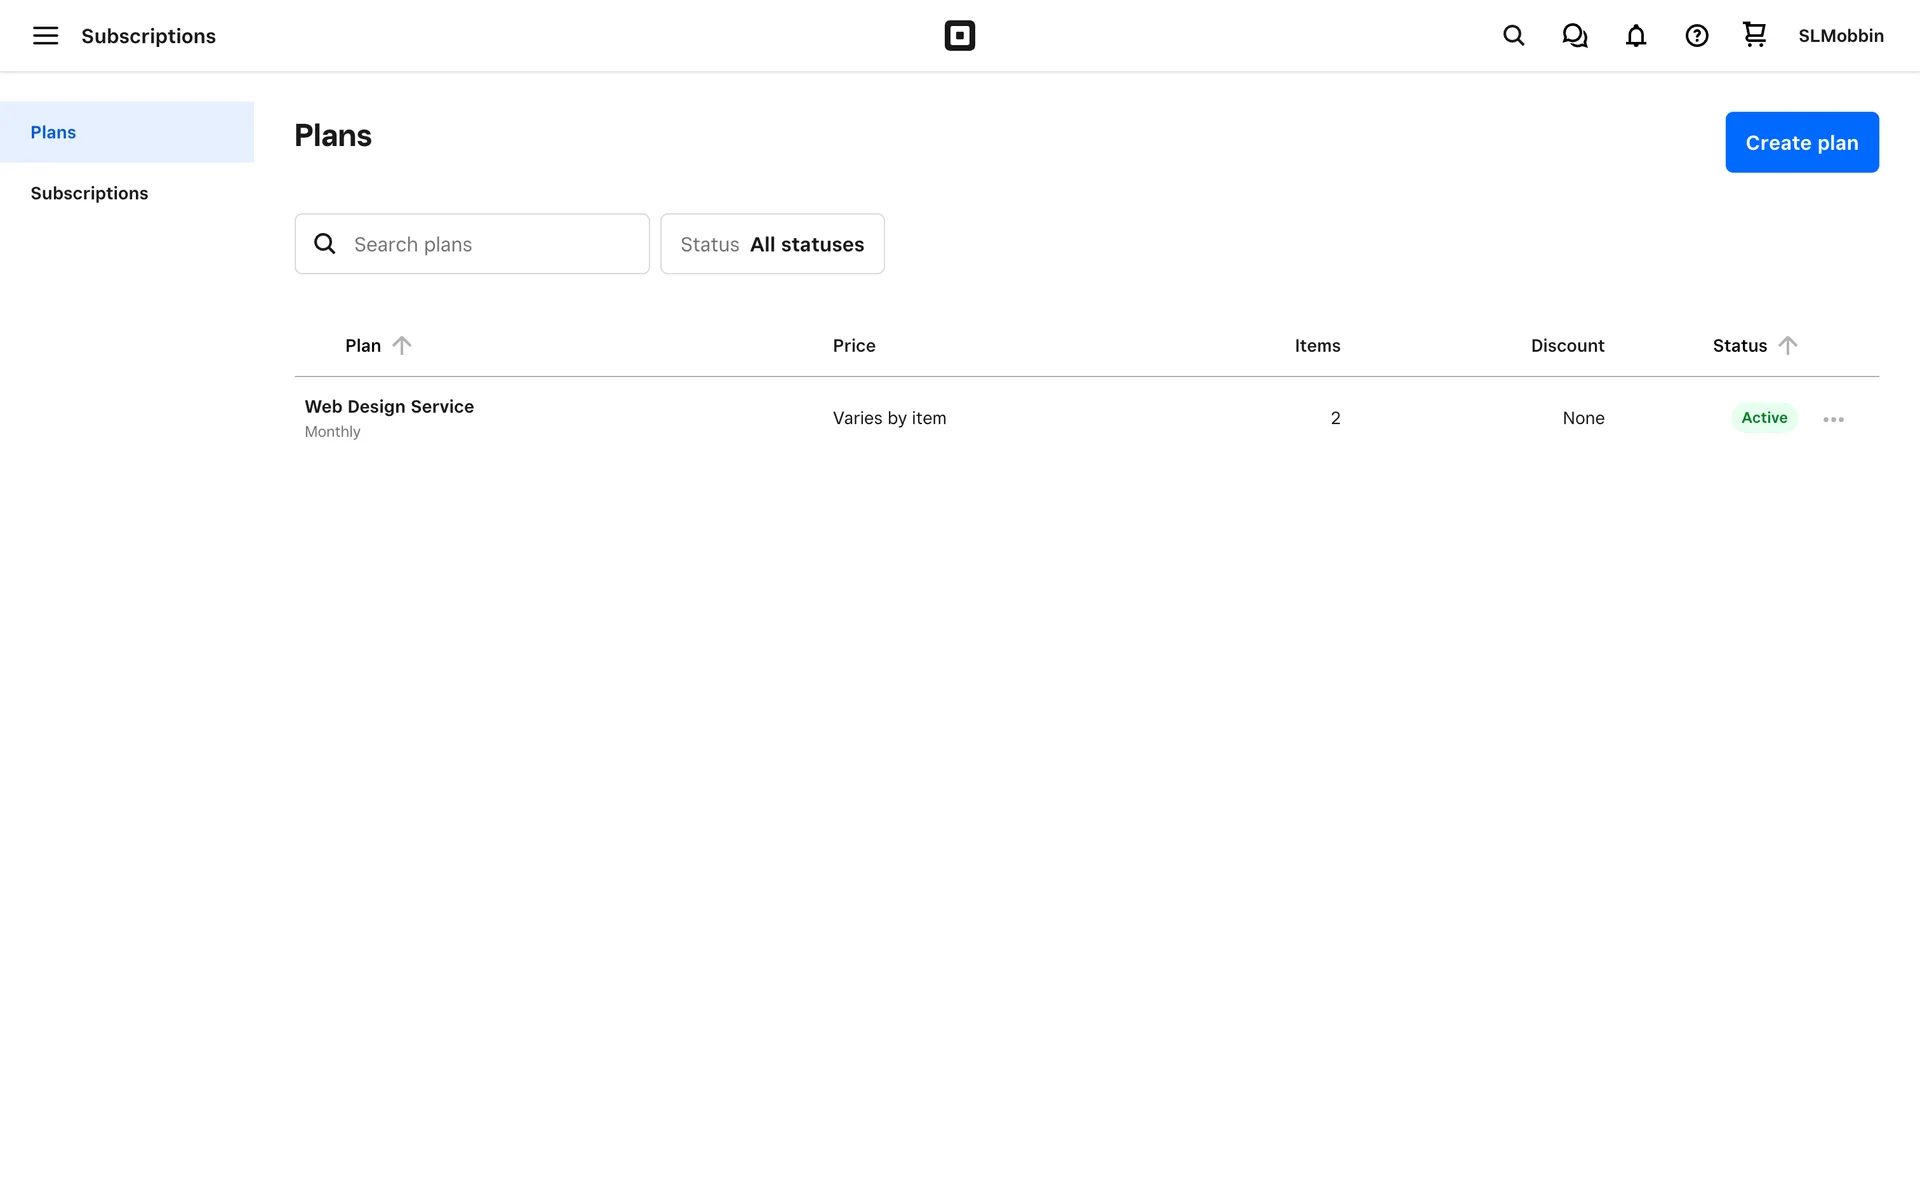The width and height of the screenshot is (1920, 1200).
Task: Open the SLMobbin account menu
Action: (1840, 36)
